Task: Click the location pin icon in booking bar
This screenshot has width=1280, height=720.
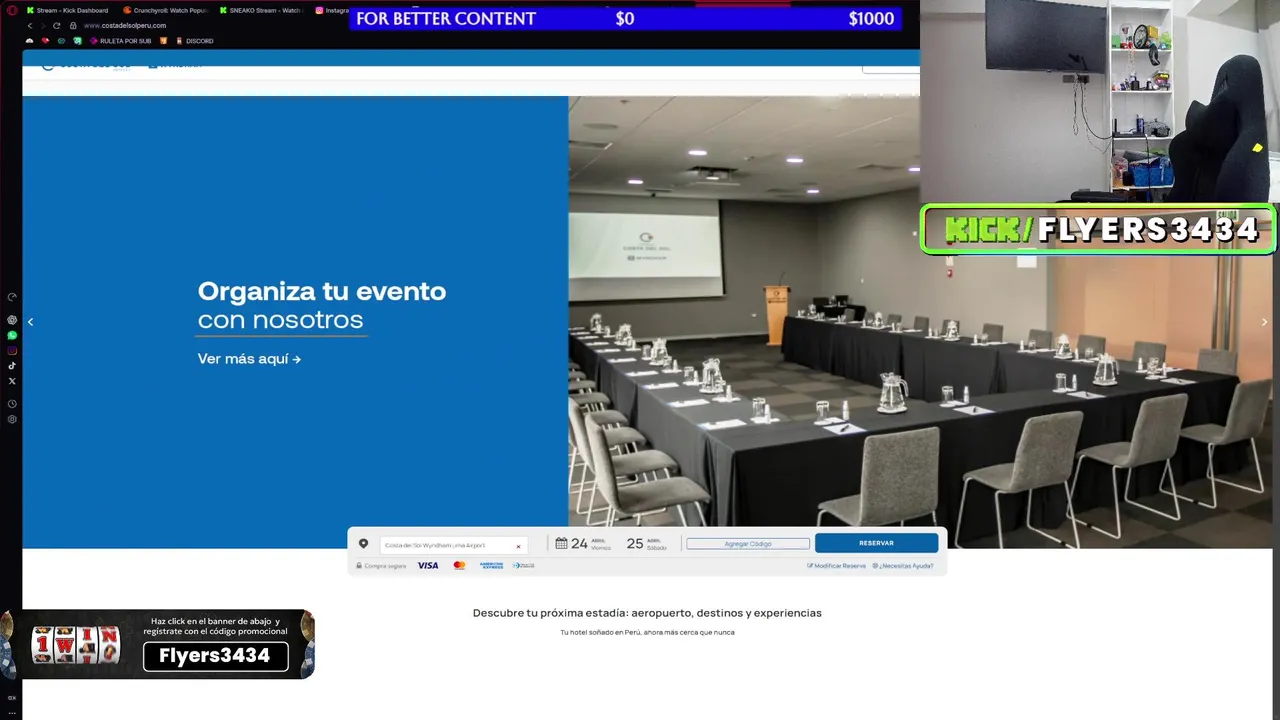Action: [363, 544]
